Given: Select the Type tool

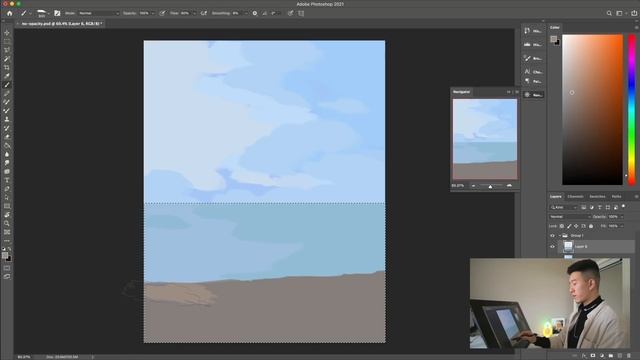Looking at the screenshot, I should point(7,180).
